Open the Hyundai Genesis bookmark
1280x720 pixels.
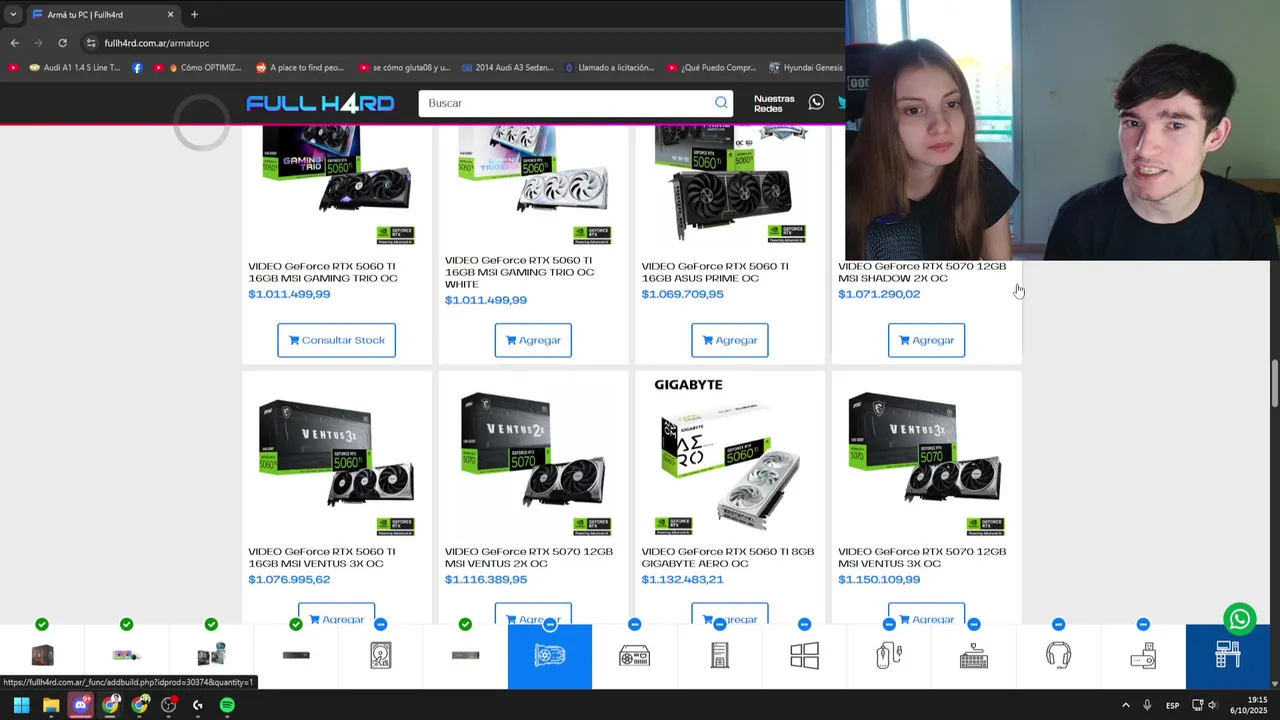pyautogui.click(x=806, y=68)
